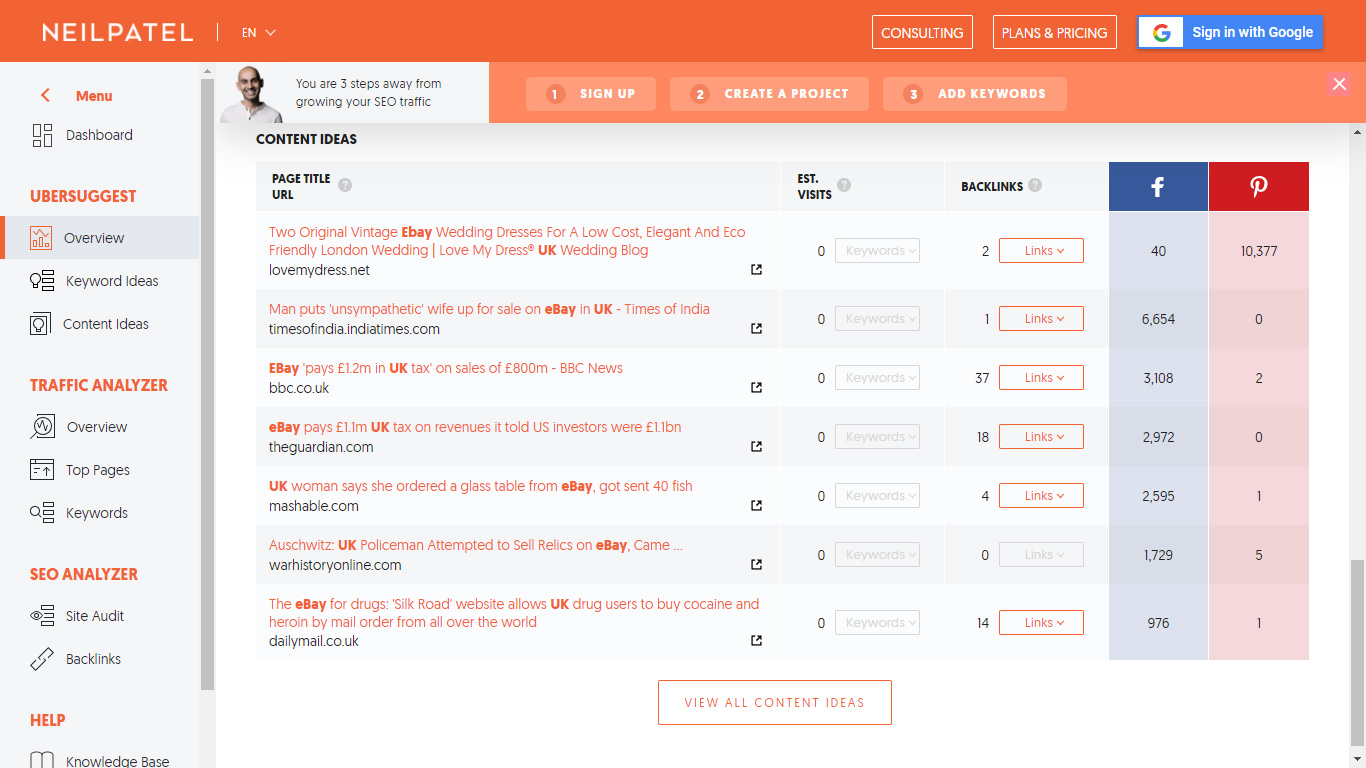Click the Sign Up step button
Viewport: 1366px width, 768px height.
pyautogui.click(x=591, y=94)
